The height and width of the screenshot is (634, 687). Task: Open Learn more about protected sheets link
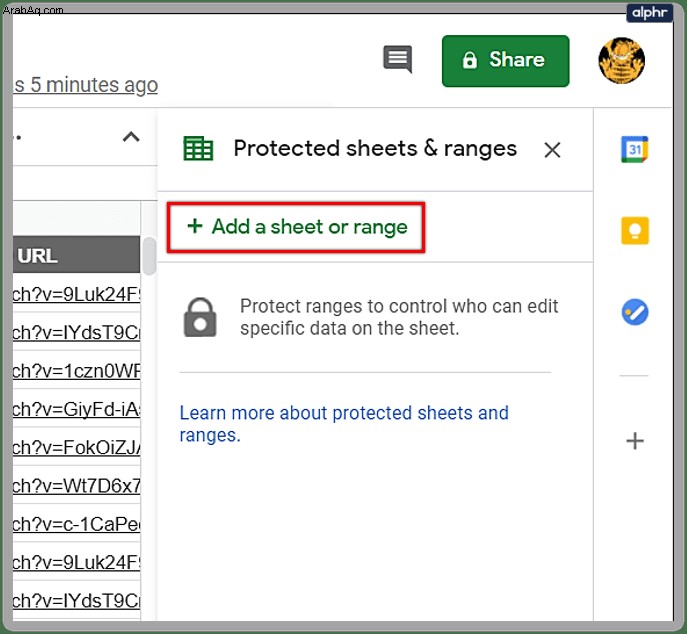[x=344, y=424]
